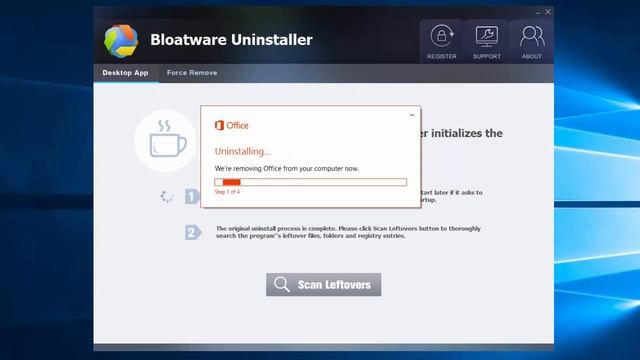Click the magnifier icon on Scan Leftovers
This screenshot has height=360, width=640.
(282, 284)
